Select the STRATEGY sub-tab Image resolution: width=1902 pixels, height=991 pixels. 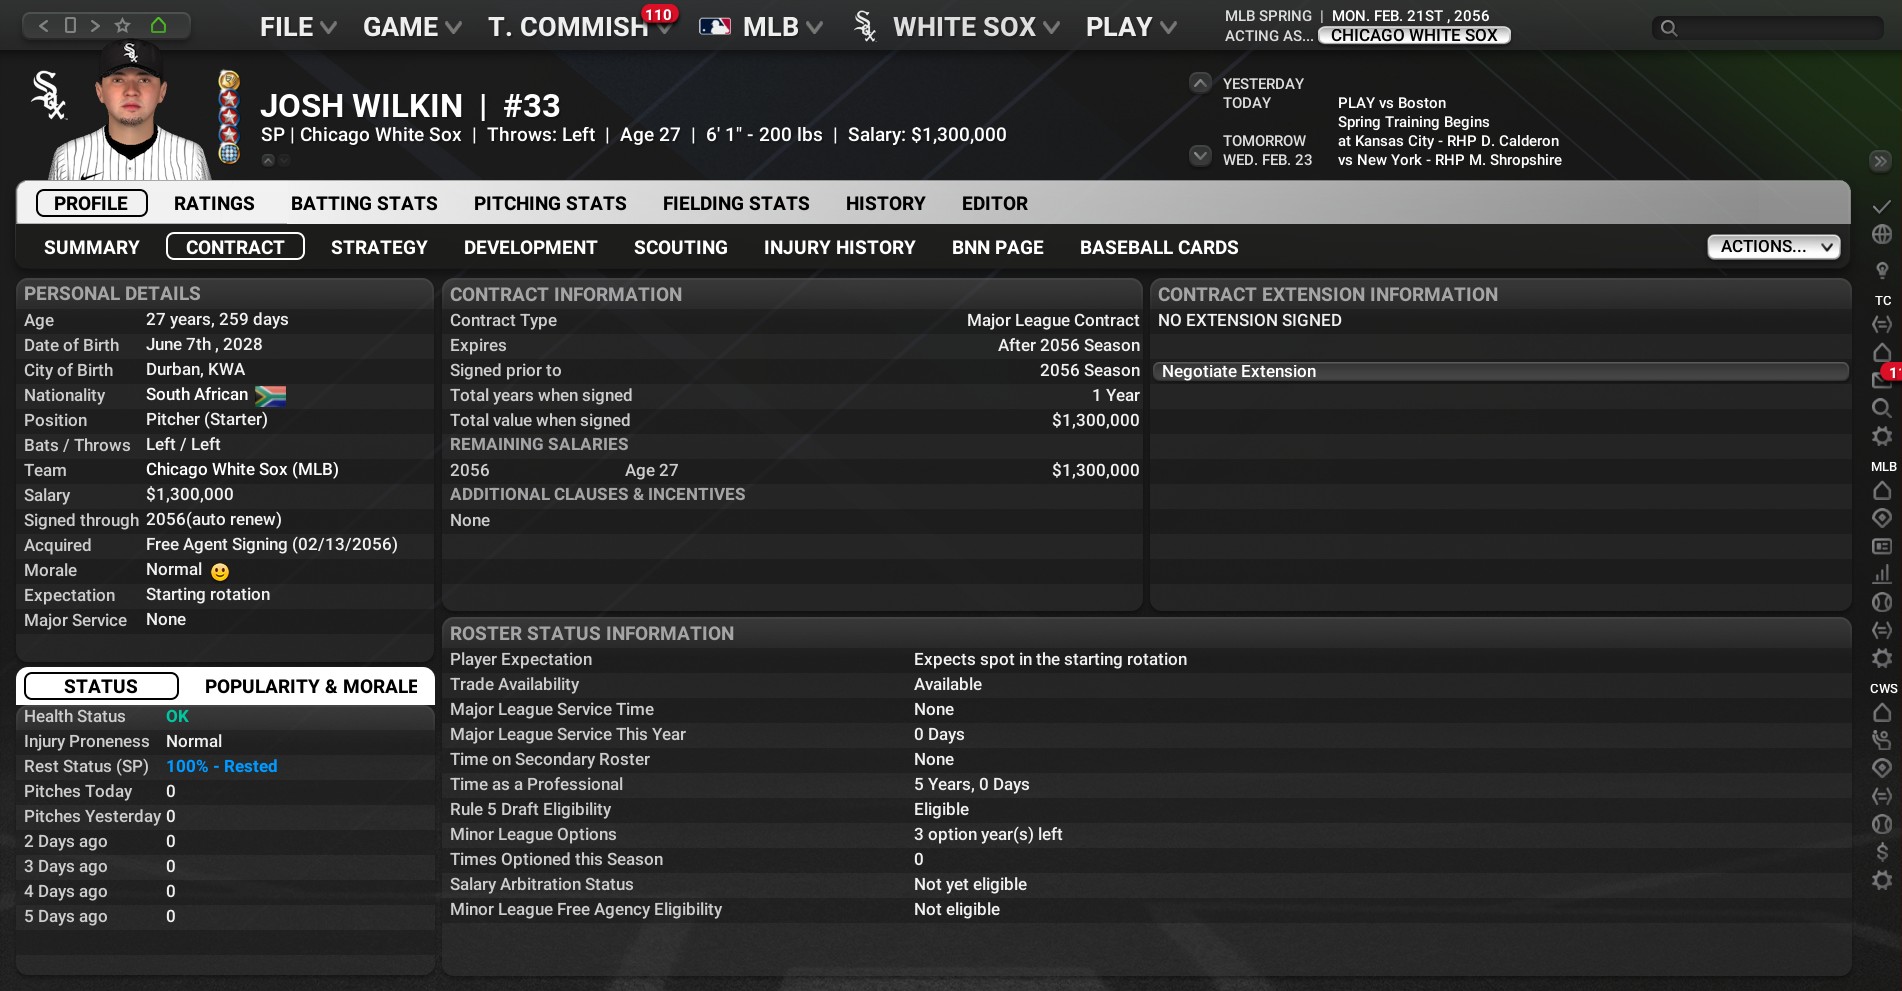(x=379, y=247)
